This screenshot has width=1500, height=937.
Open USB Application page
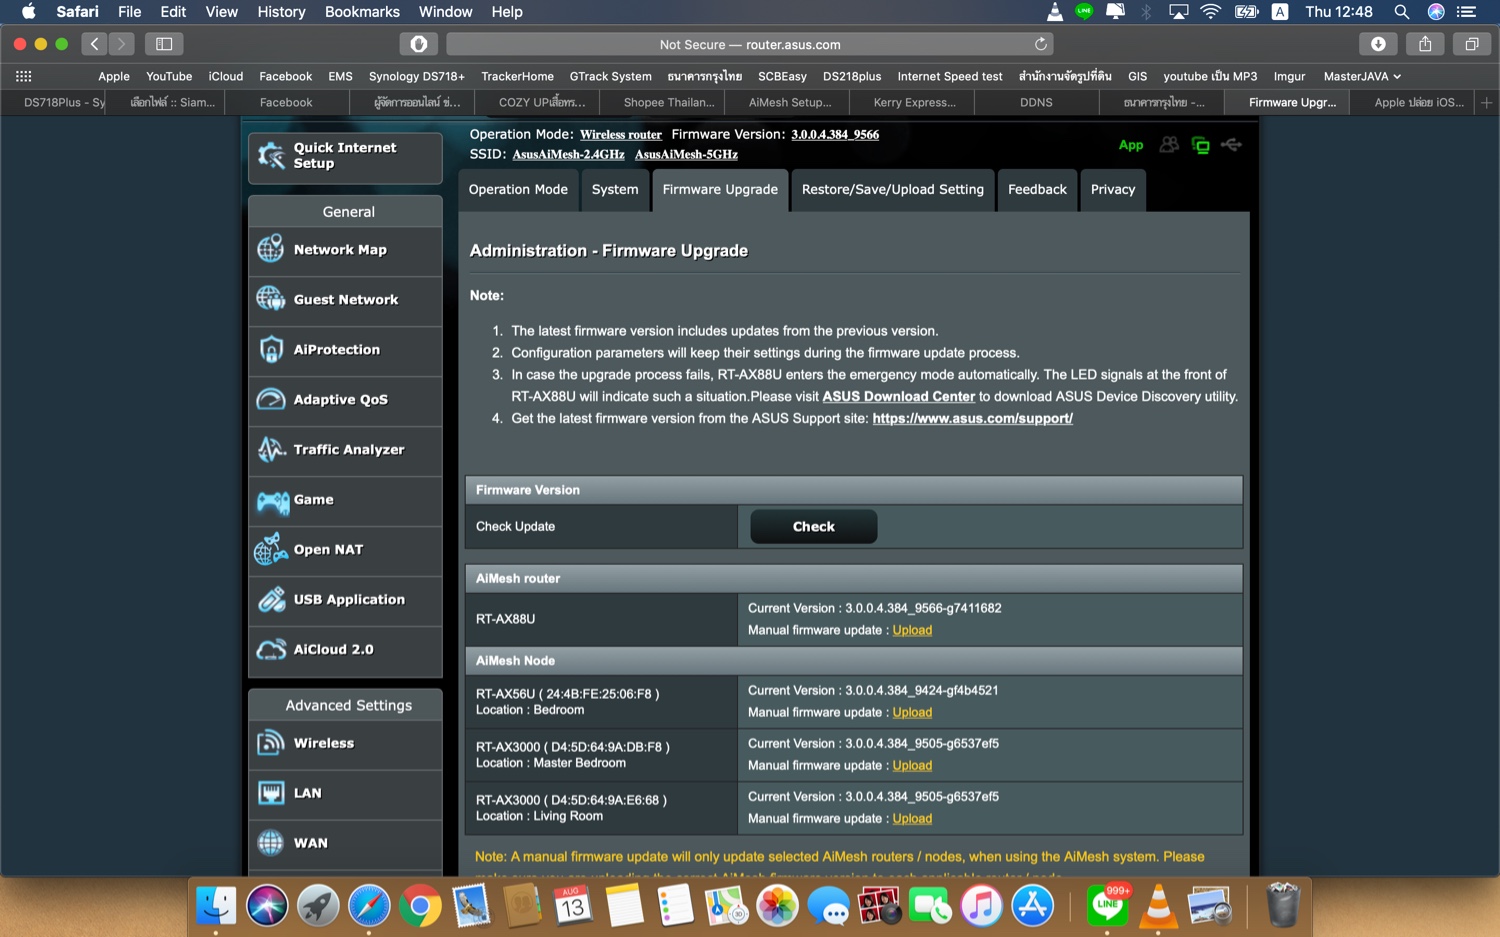pyautogui.click(x=345, y=600)
